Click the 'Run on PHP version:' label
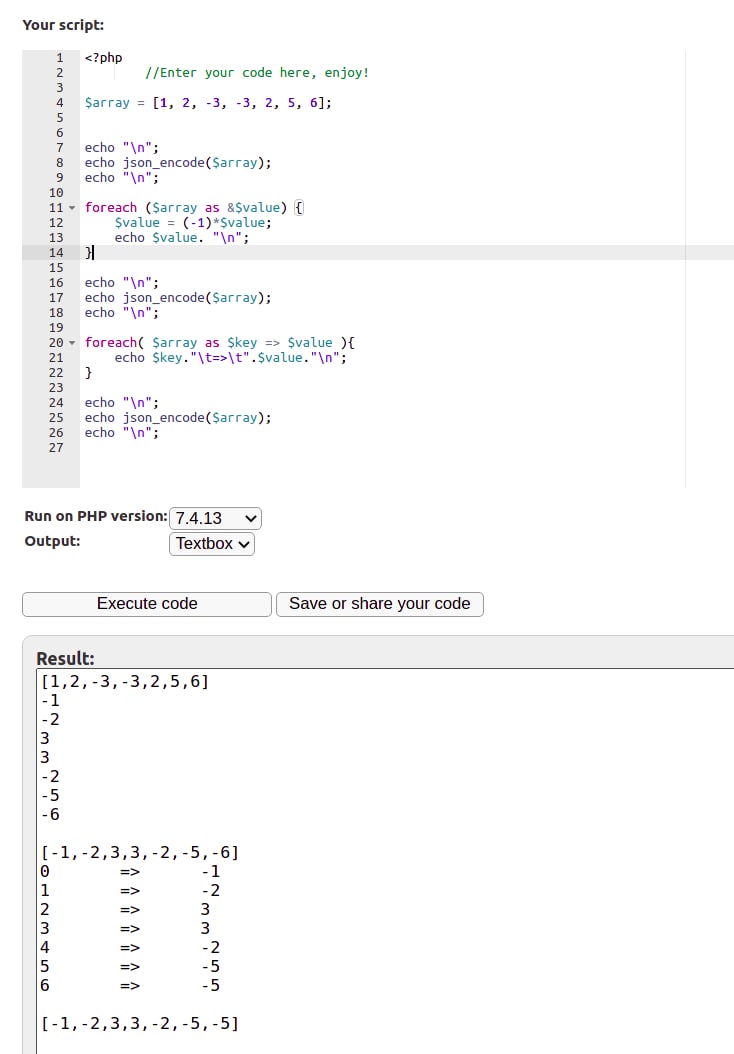Image resolution: width=734 pixels, height=1054 pixels. (x=95, y=516)
